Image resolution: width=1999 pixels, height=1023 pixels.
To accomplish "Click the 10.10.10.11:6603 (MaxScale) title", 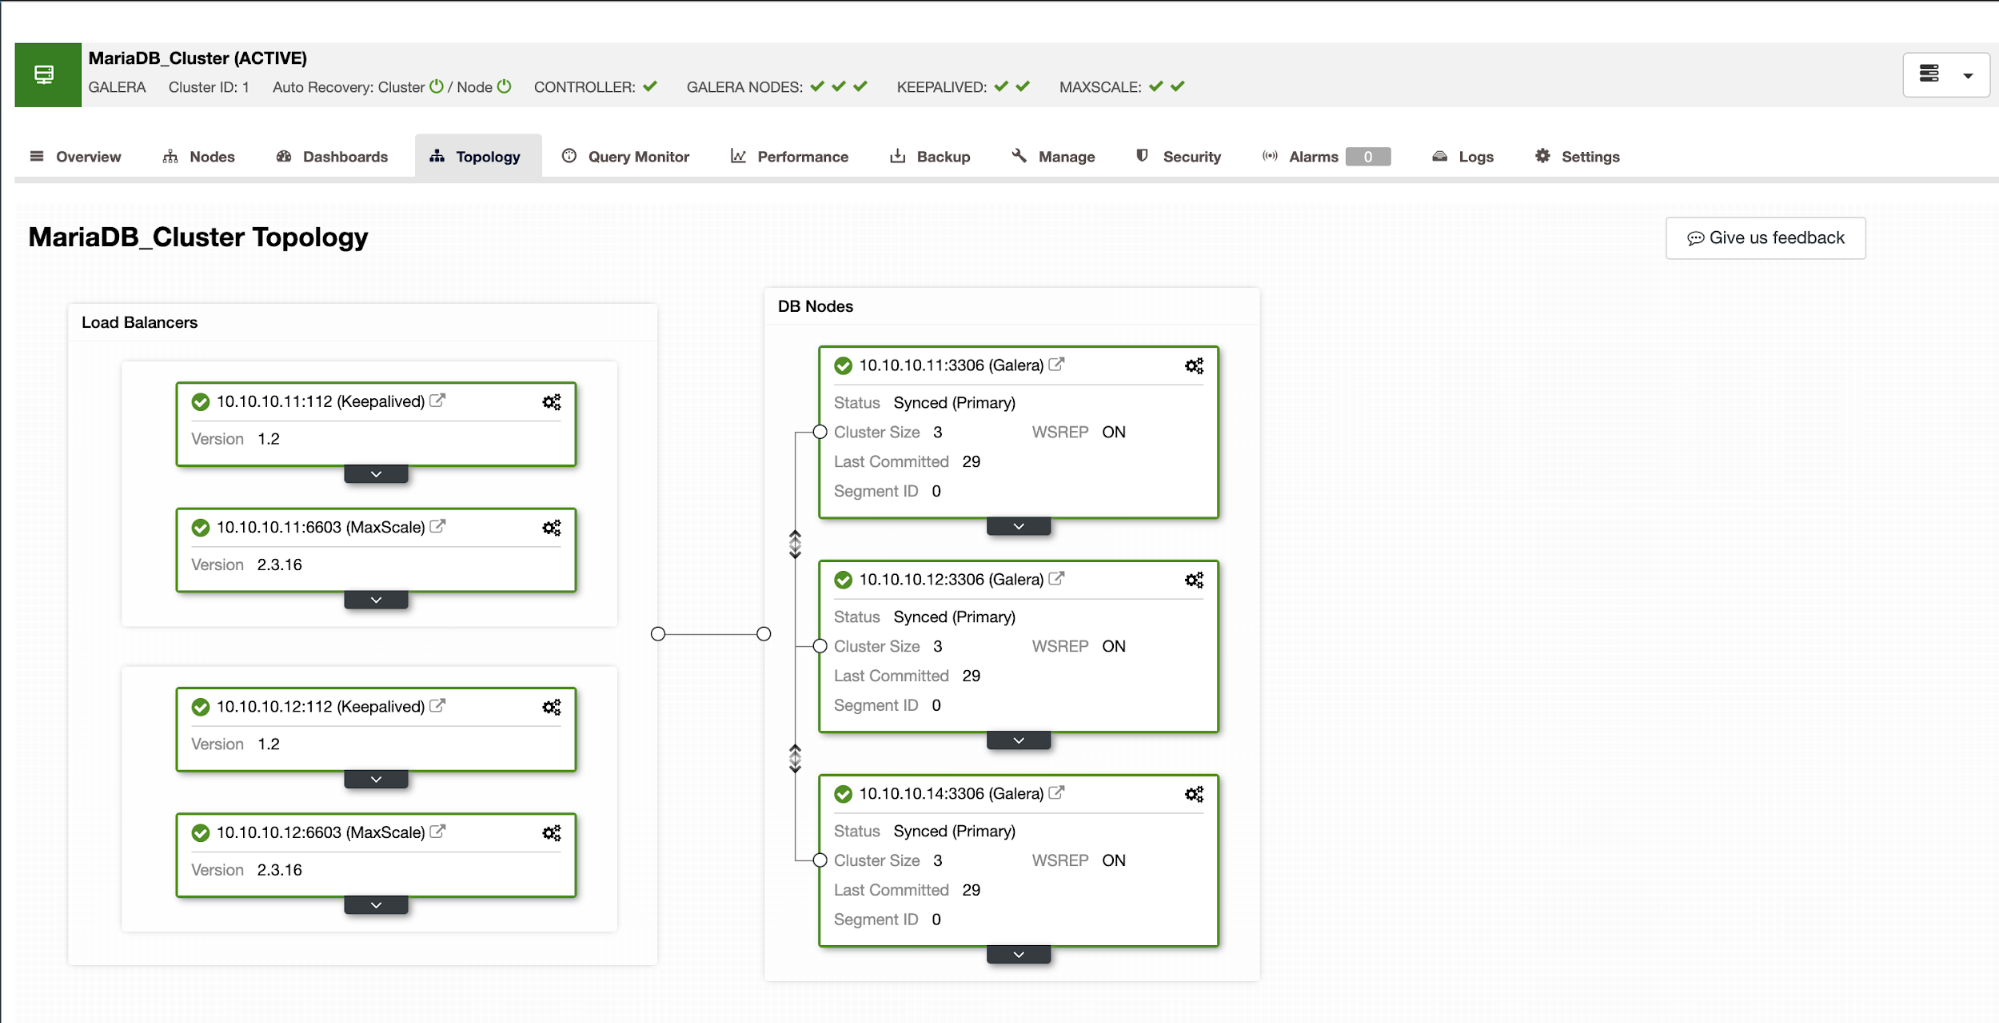I will (320, 528).
